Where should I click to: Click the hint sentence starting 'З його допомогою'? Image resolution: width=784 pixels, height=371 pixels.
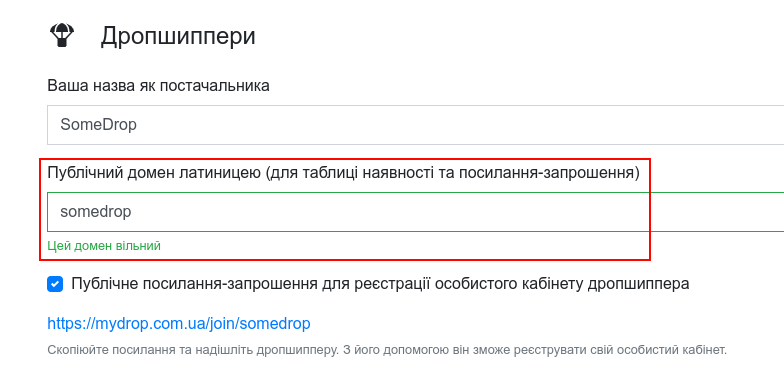pyautogui.click(x=534, y=350)
